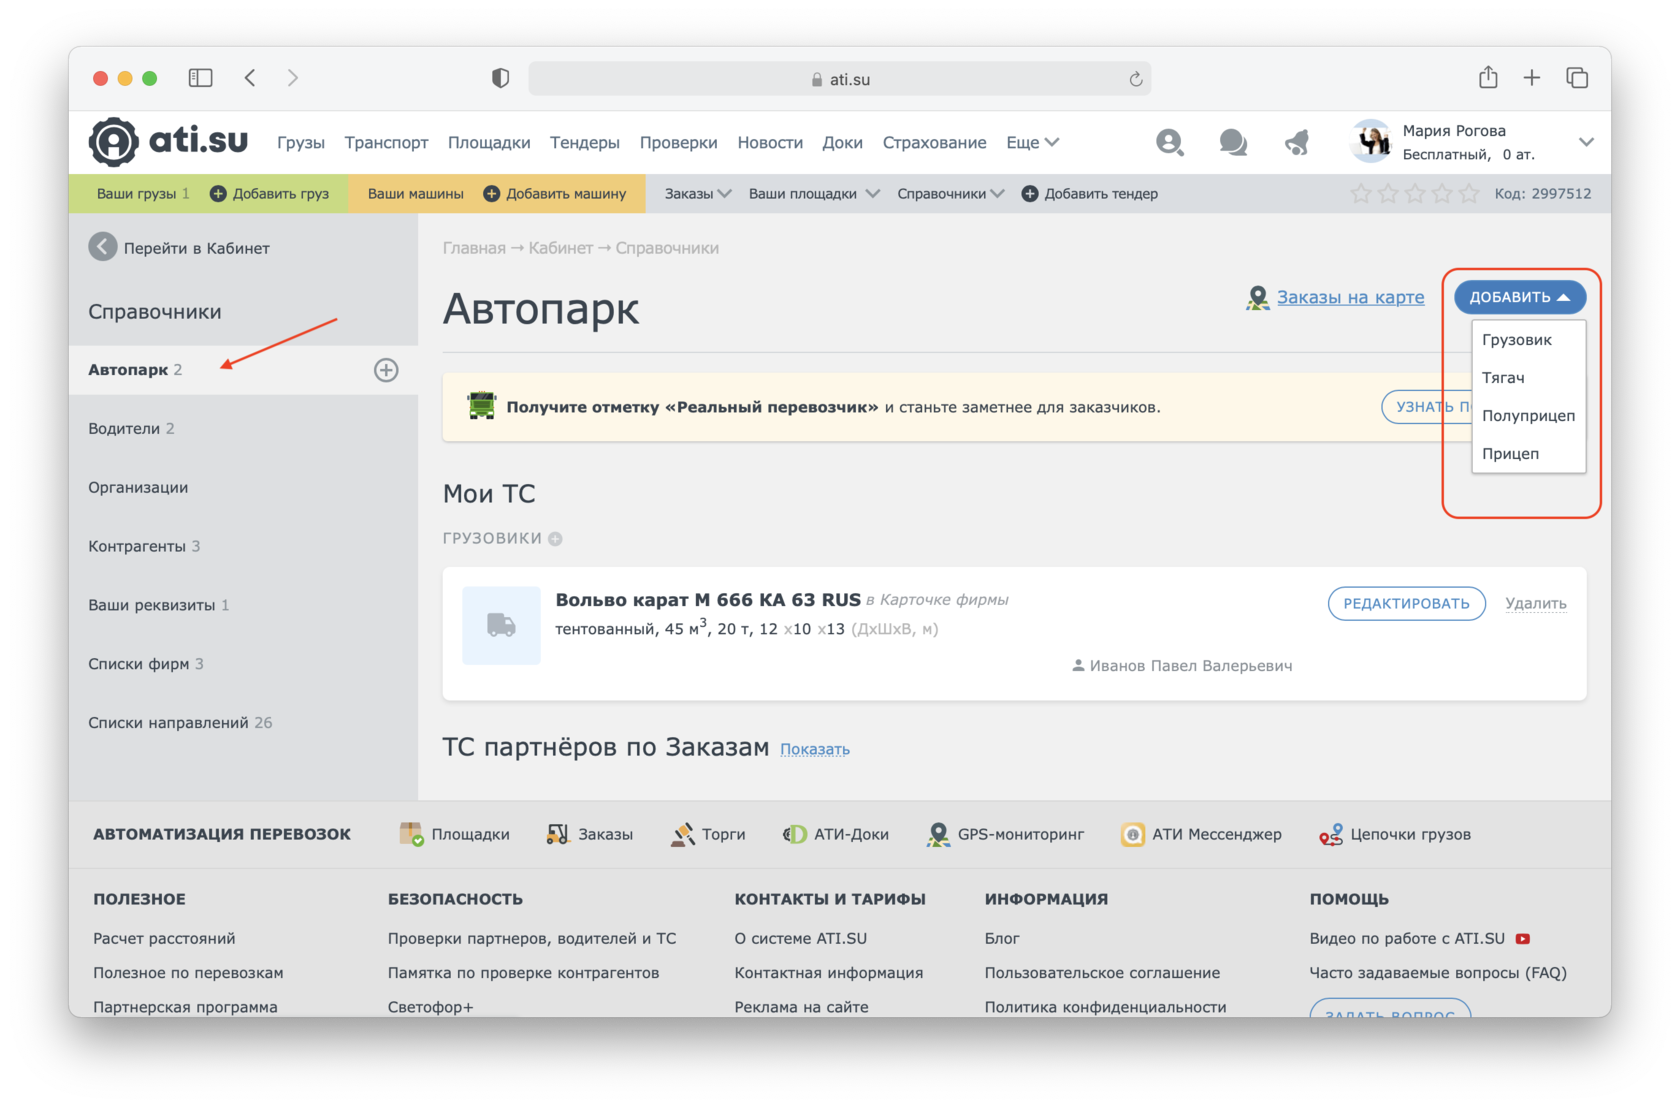Open Списки фирм in the sidebar
1680x1108 pixels.
click(243, 664)
